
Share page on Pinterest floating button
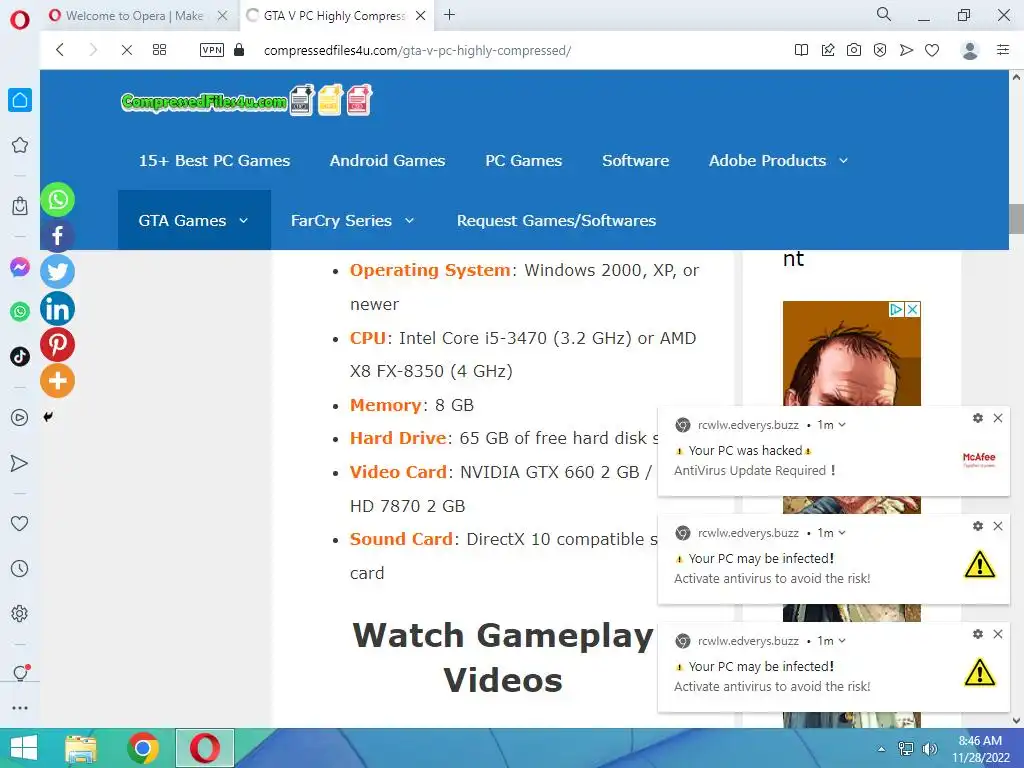57,344
